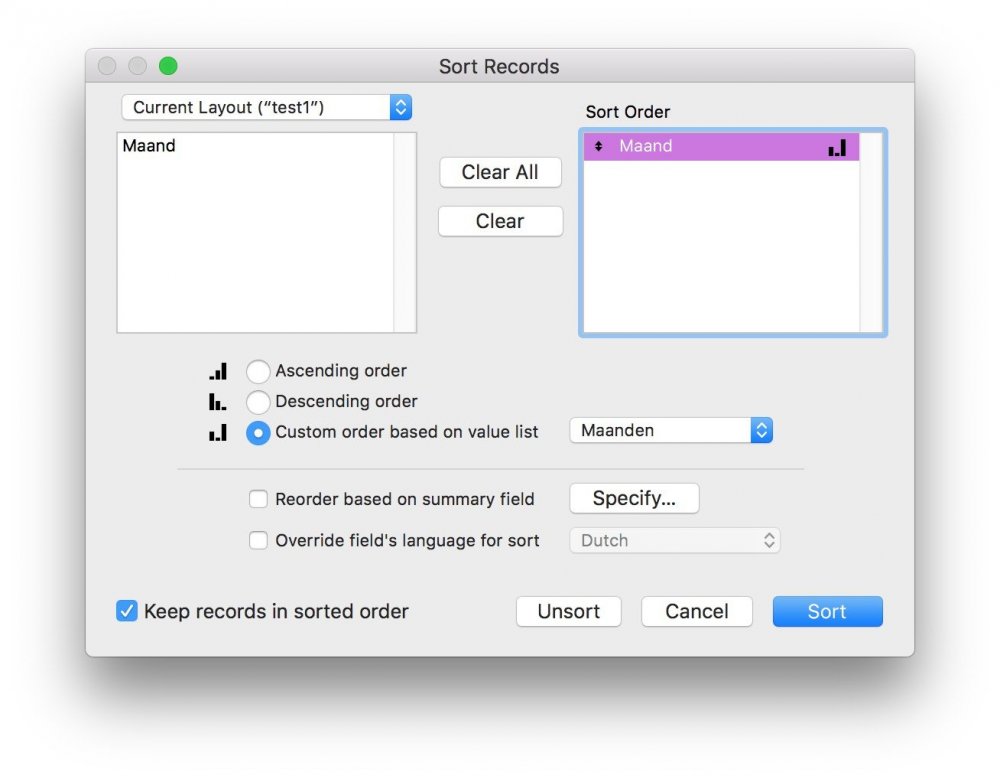This screenshot has height=779, width=1000.
Task: Click the Specify... button
Action: pos(634,498)
